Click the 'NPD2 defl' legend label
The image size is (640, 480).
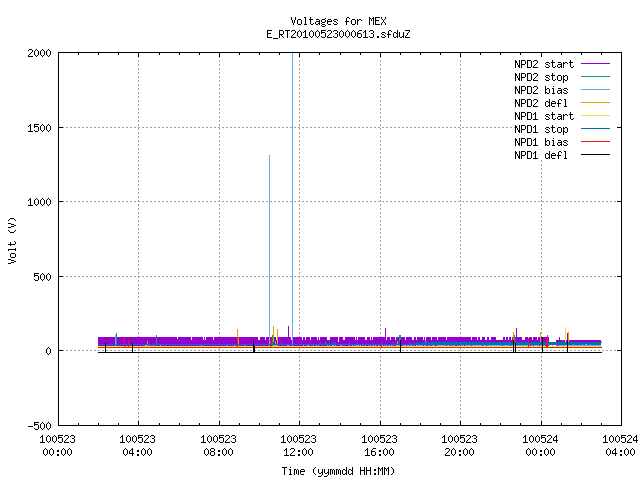pos(541,103)
